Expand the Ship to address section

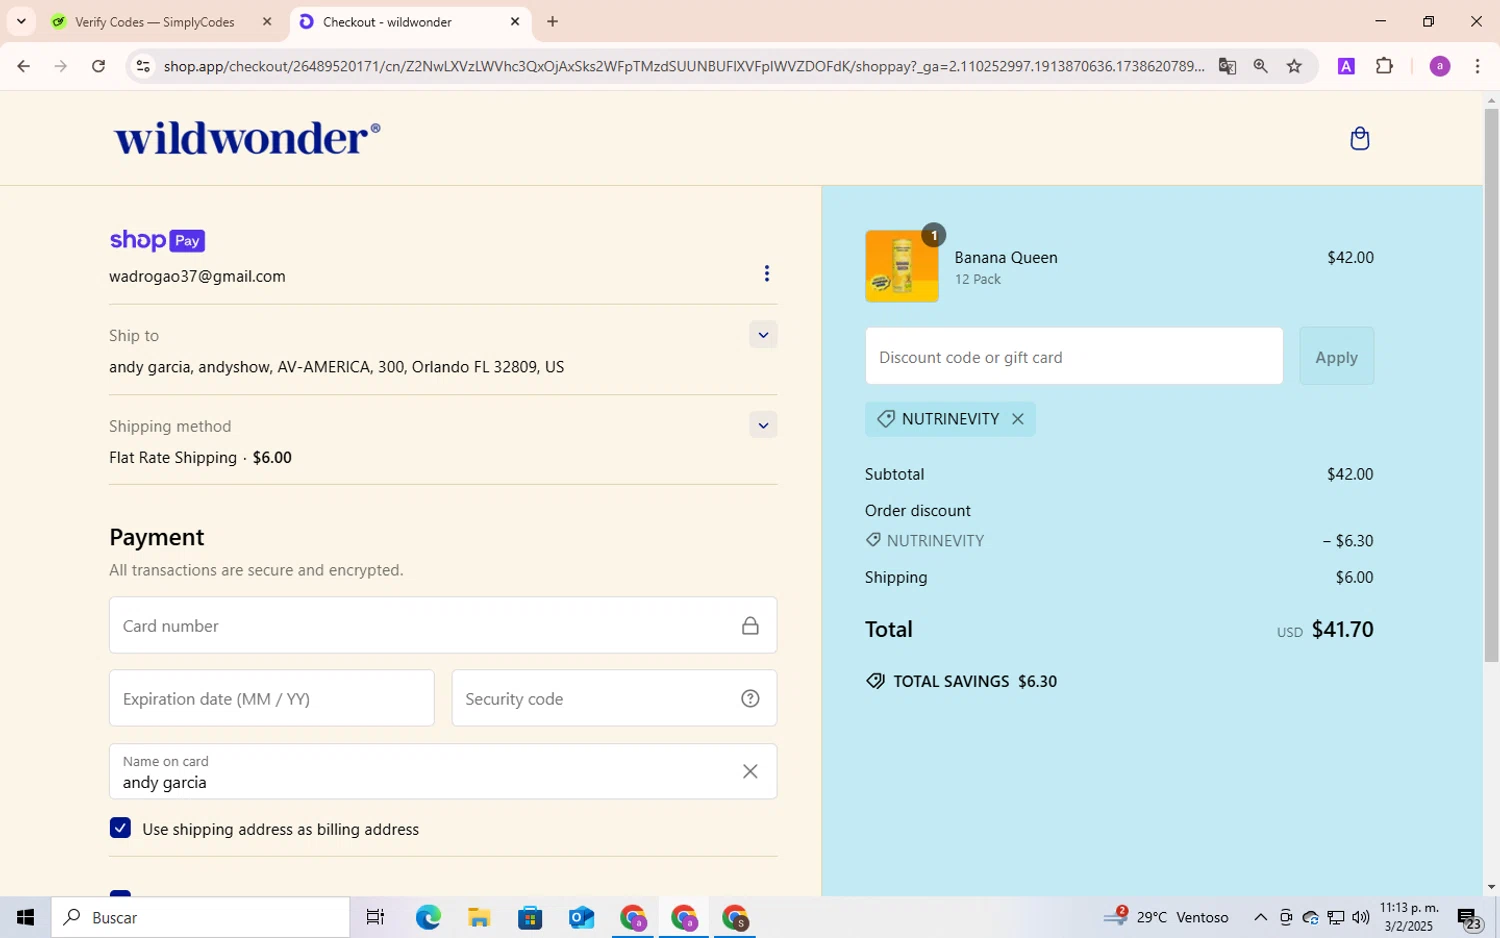(763, 335)
